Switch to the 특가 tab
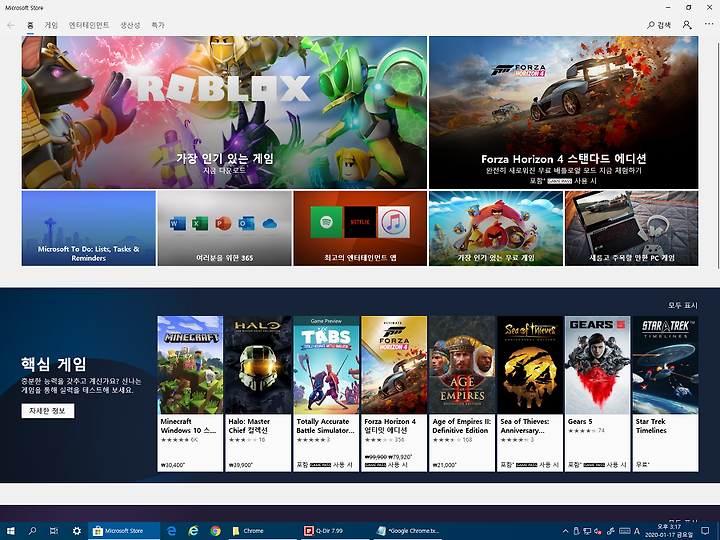This screenshot has height=540, width=720. (x=158, y=25)
